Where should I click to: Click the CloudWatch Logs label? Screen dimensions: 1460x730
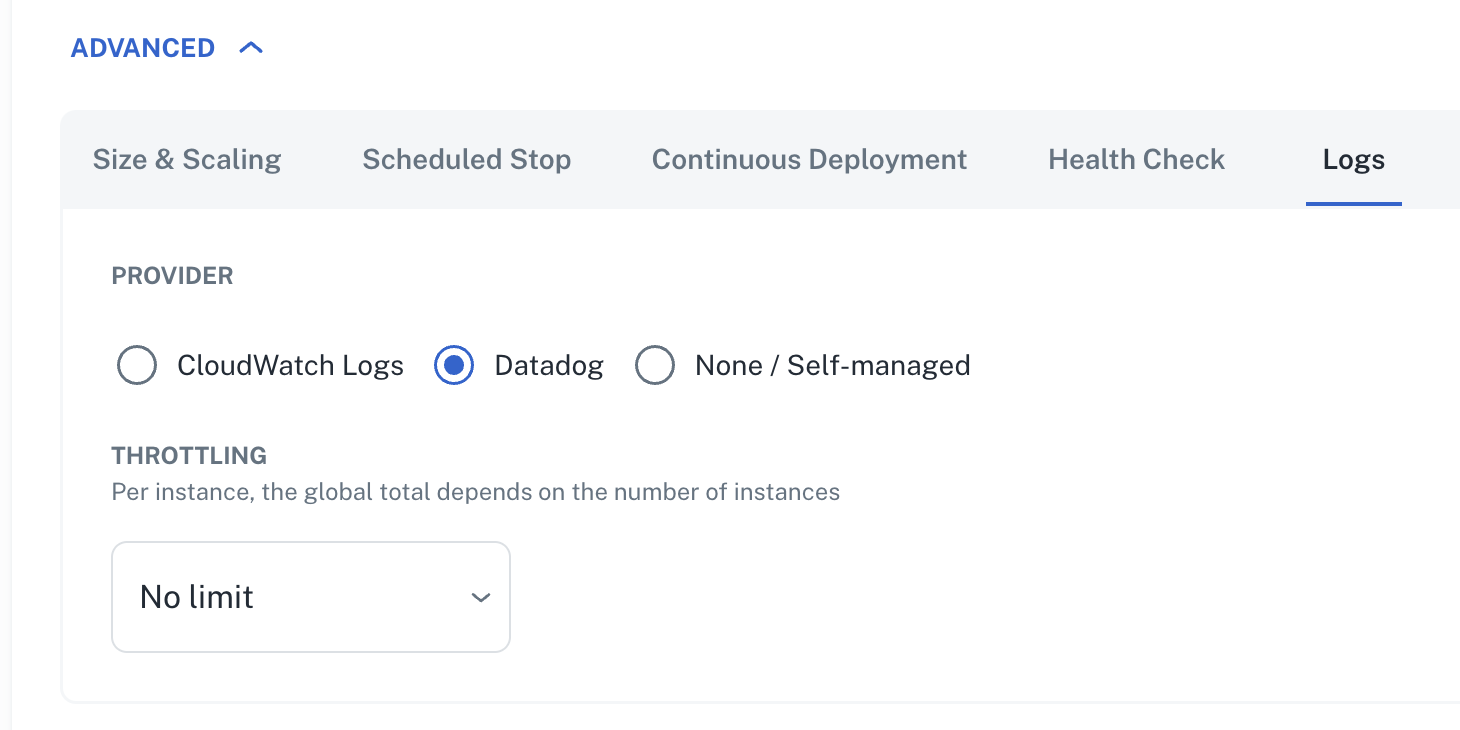[290, 365]
